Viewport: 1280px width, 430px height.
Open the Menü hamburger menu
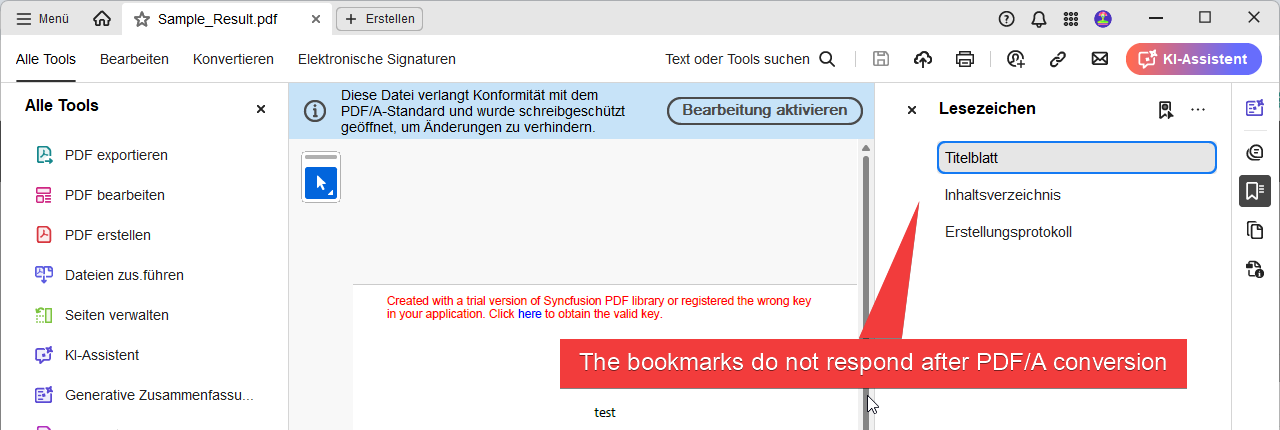click(x=43, y=19)
